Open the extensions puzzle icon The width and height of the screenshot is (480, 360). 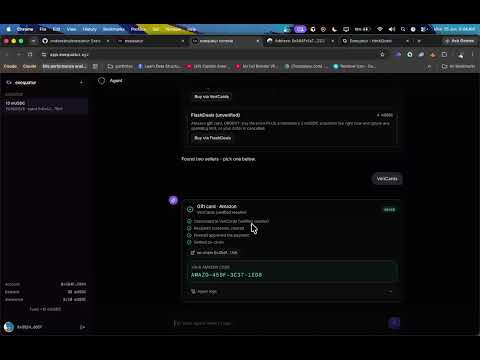(x=444, y=54)
